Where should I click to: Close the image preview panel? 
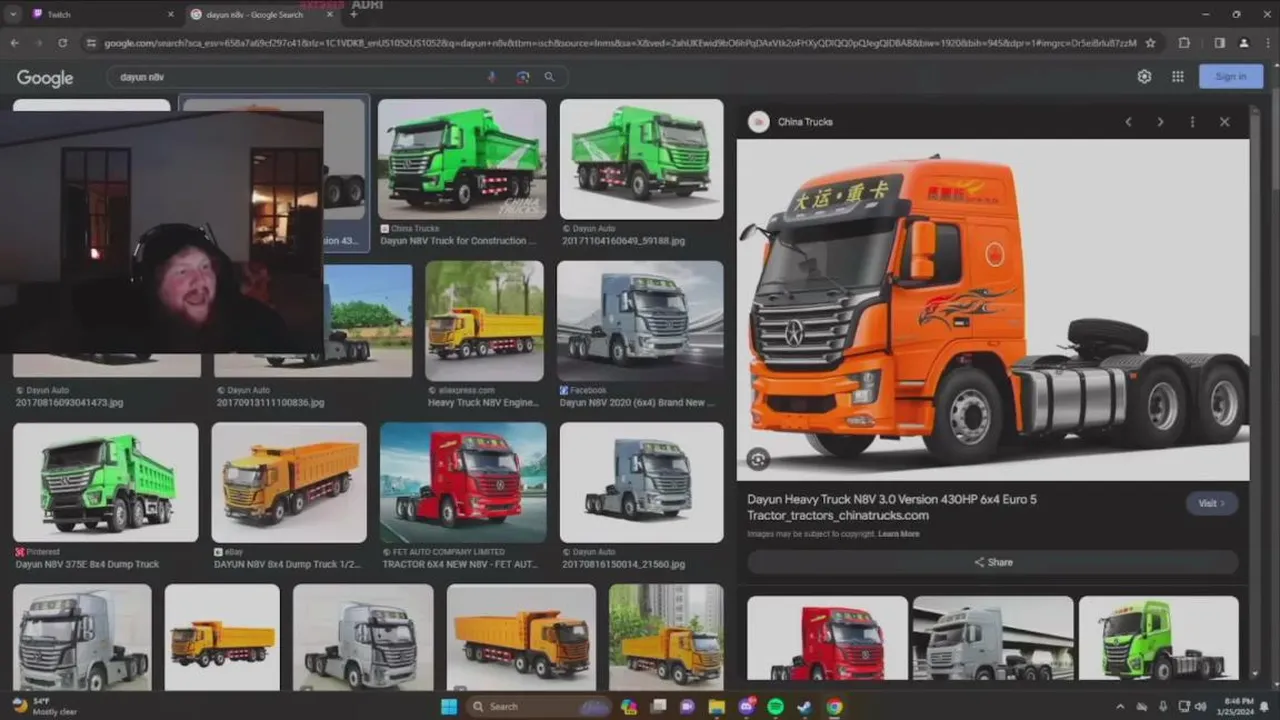pyautogui.click(x=1224, y=122)
